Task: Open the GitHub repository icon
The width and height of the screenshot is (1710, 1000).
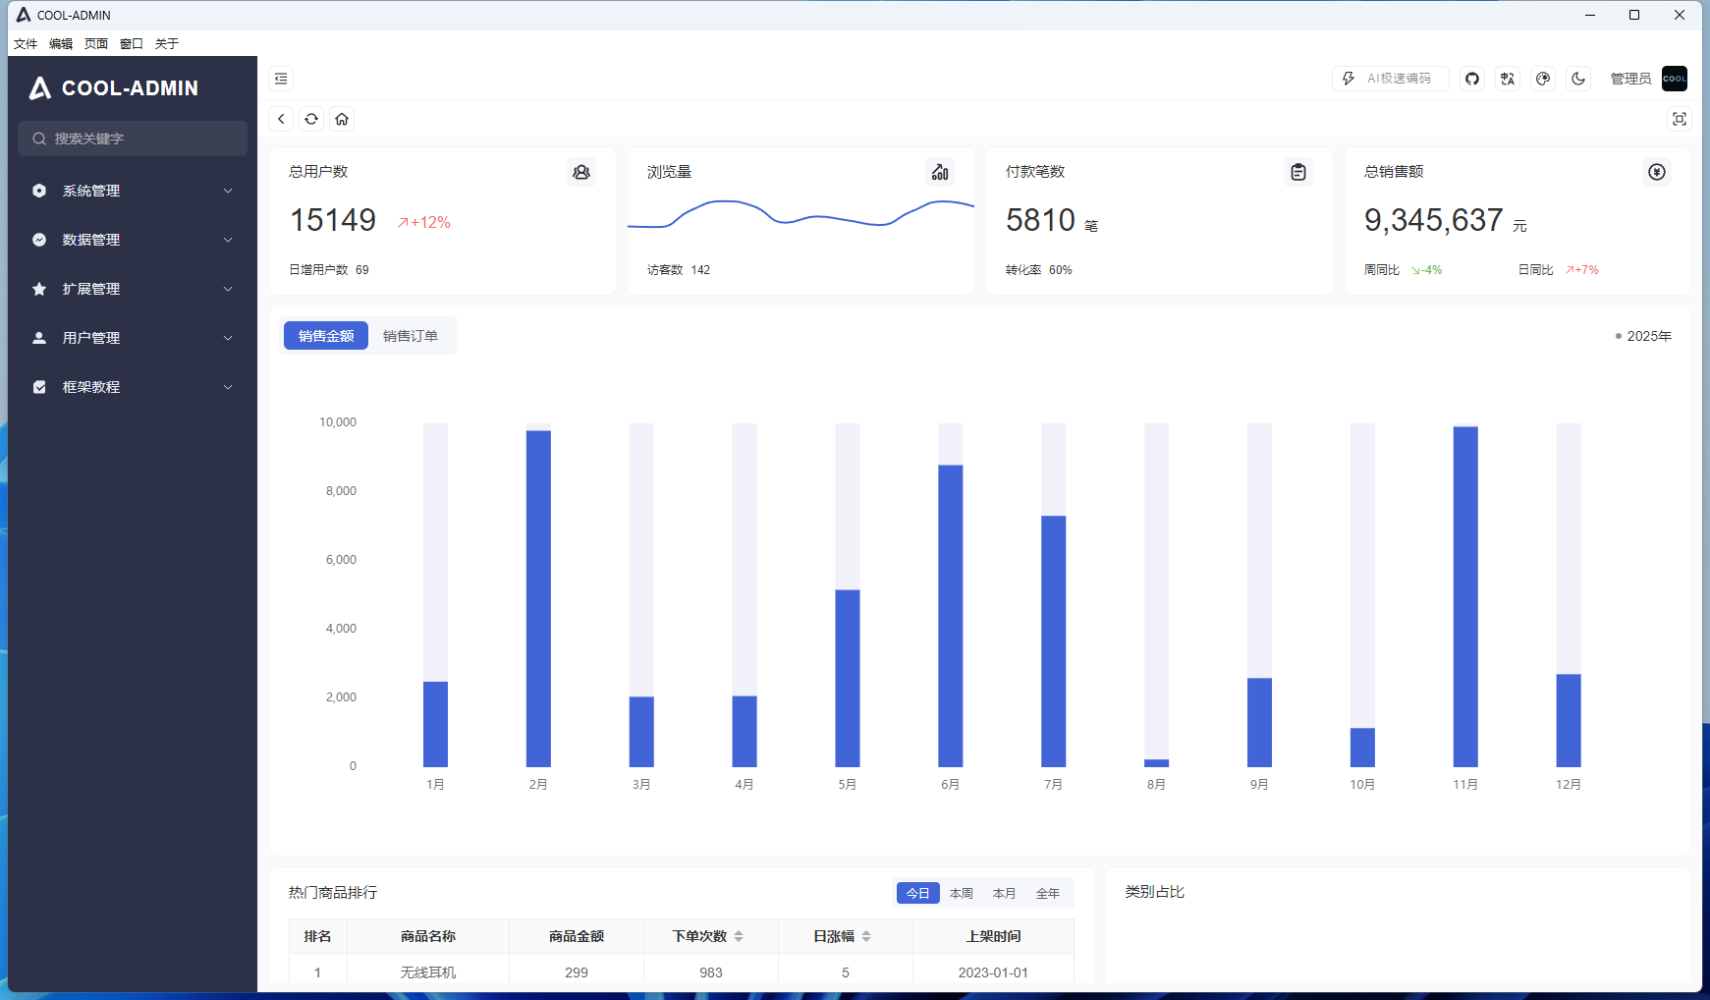Action: [1471, 78]
